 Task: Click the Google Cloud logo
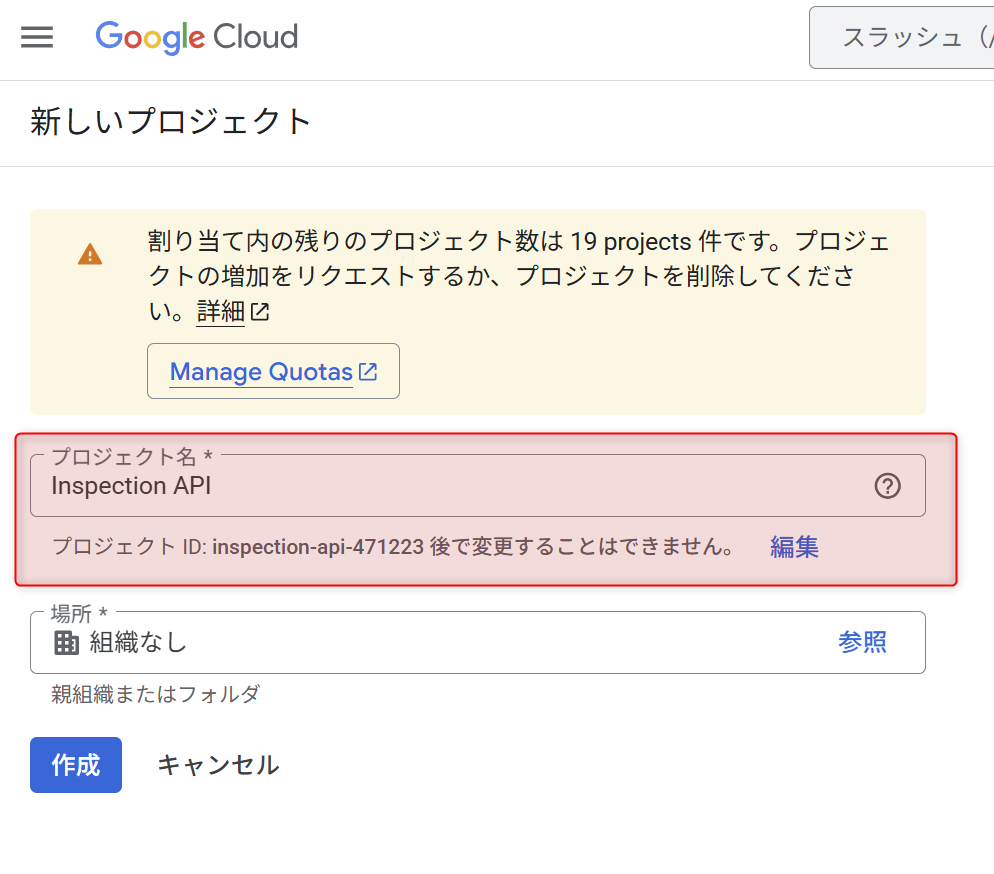pyautogui.click(x=196, y=38)
